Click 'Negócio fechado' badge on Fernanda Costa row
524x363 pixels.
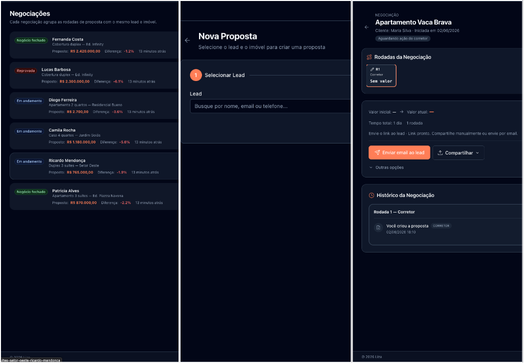tap(31, 40)
